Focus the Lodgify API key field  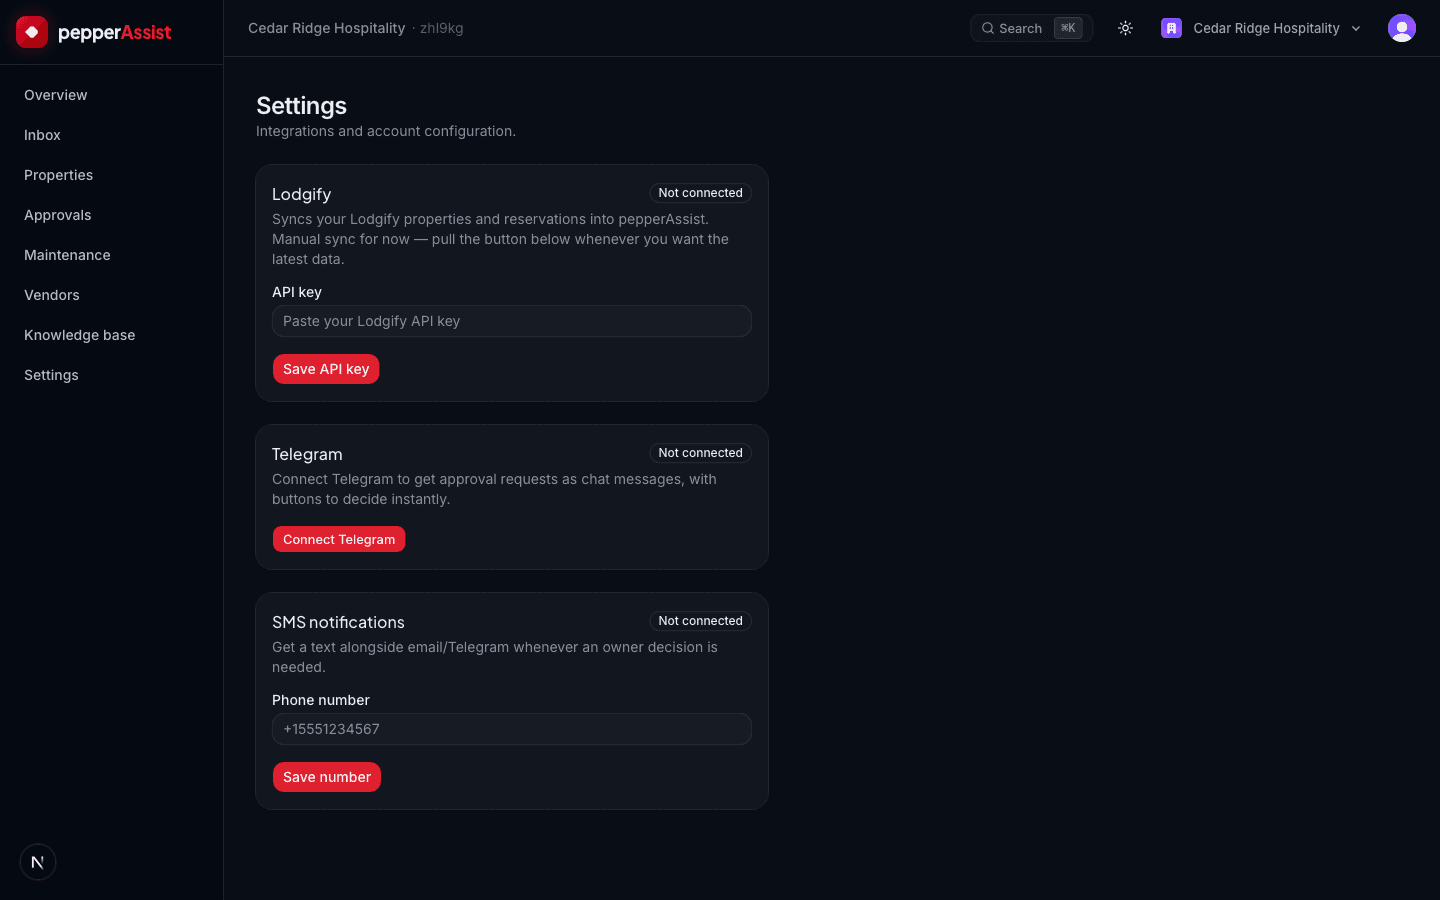pos(512,321)
